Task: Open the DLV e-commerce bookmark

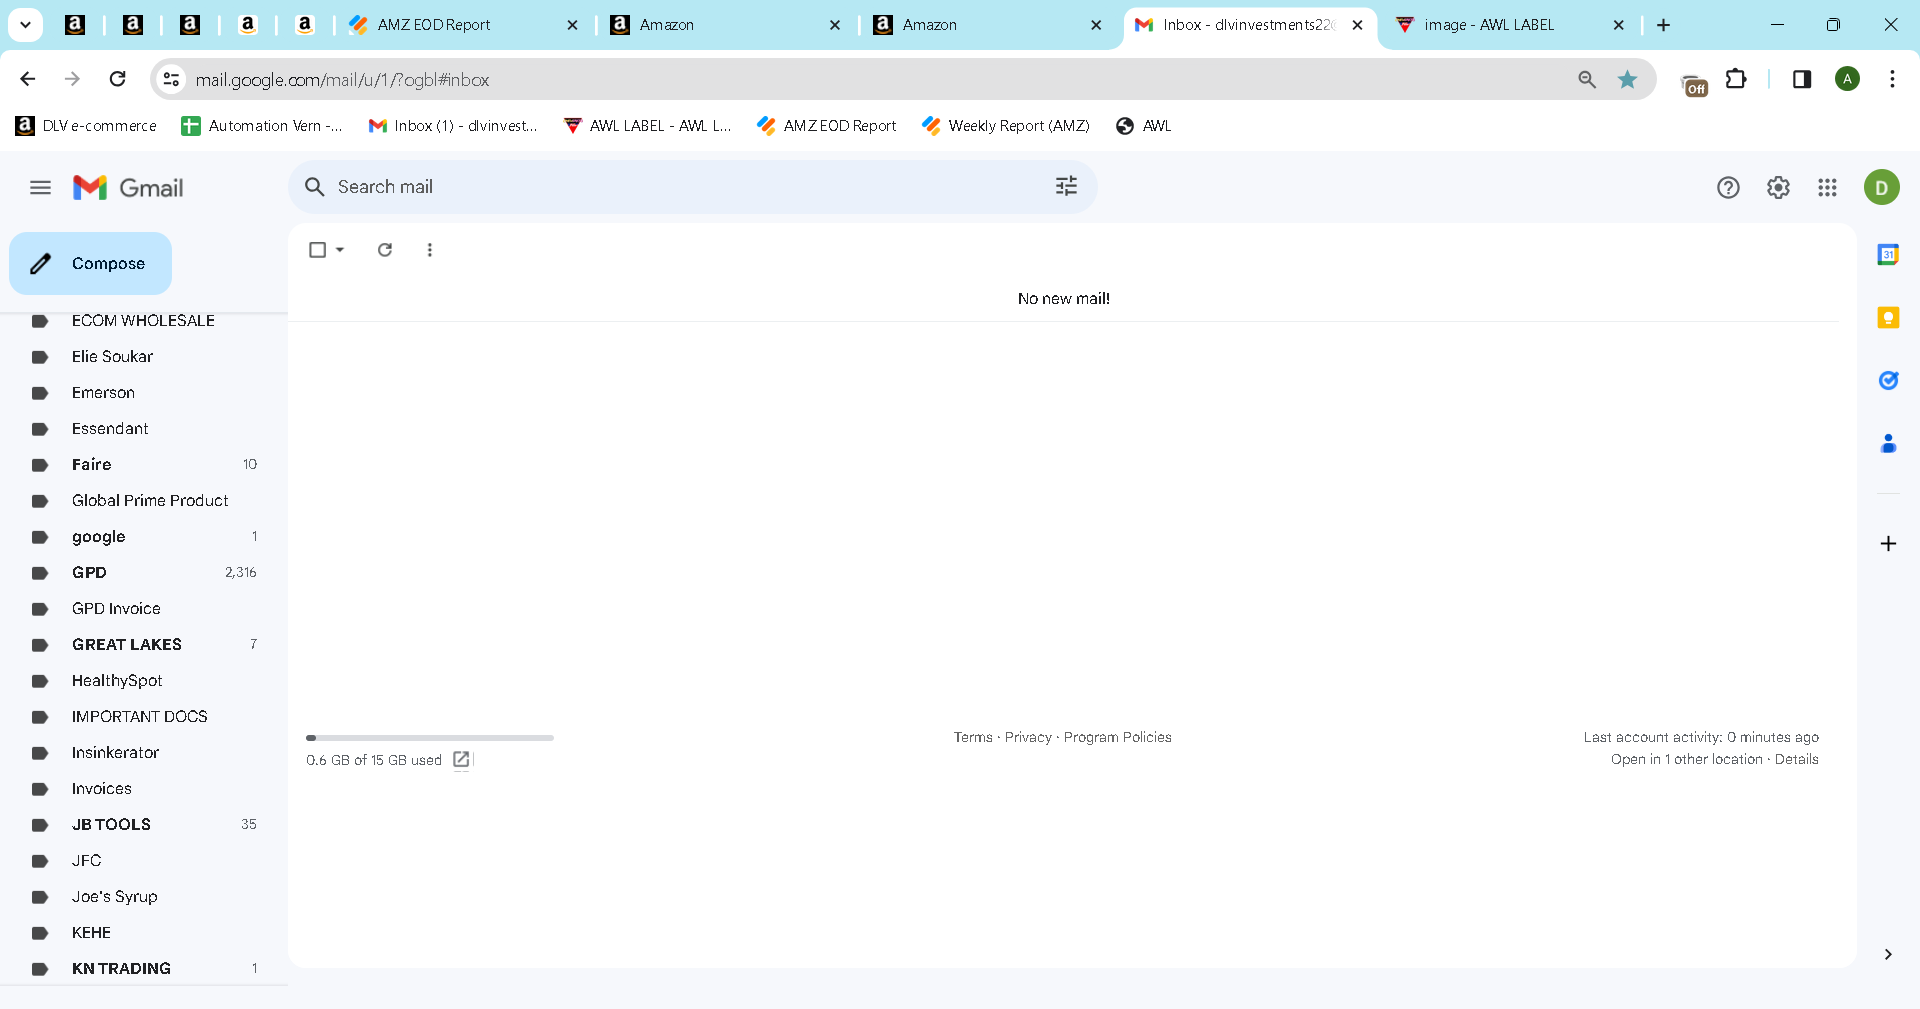Action: 86,126
